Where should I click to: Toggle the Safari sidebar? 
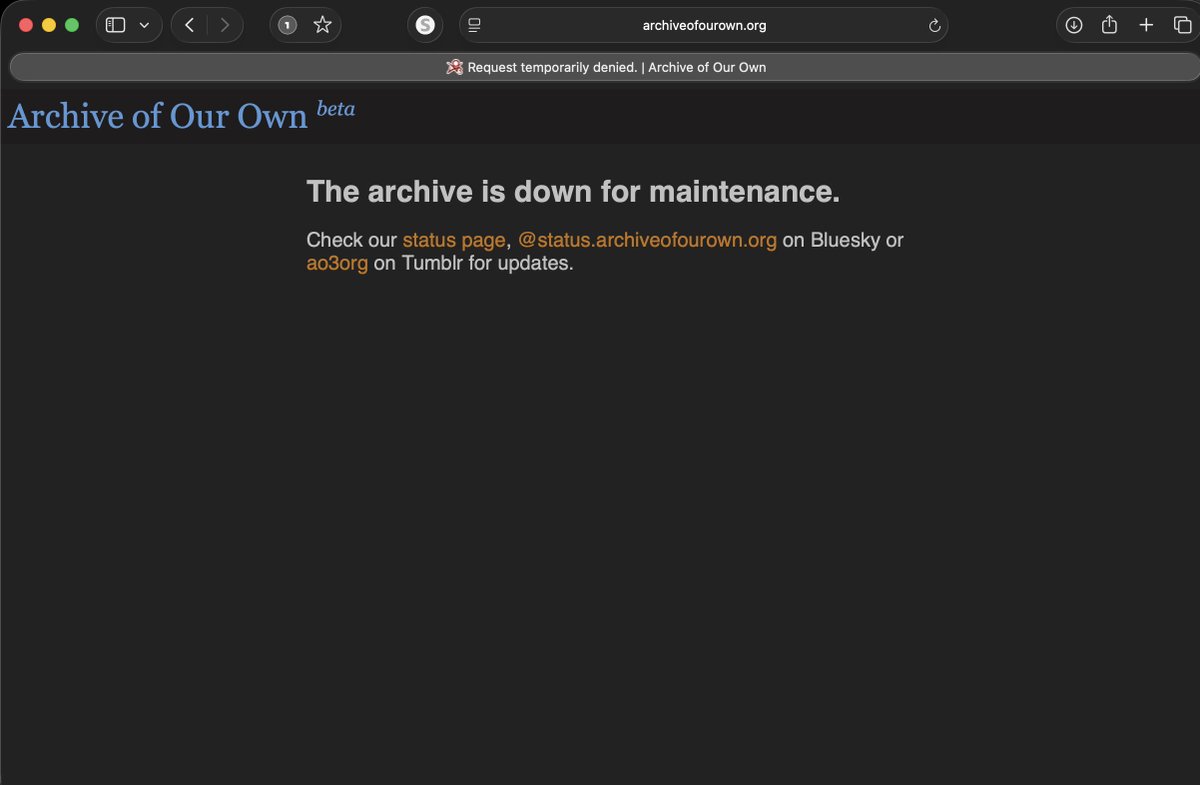(x=116, y=25)
